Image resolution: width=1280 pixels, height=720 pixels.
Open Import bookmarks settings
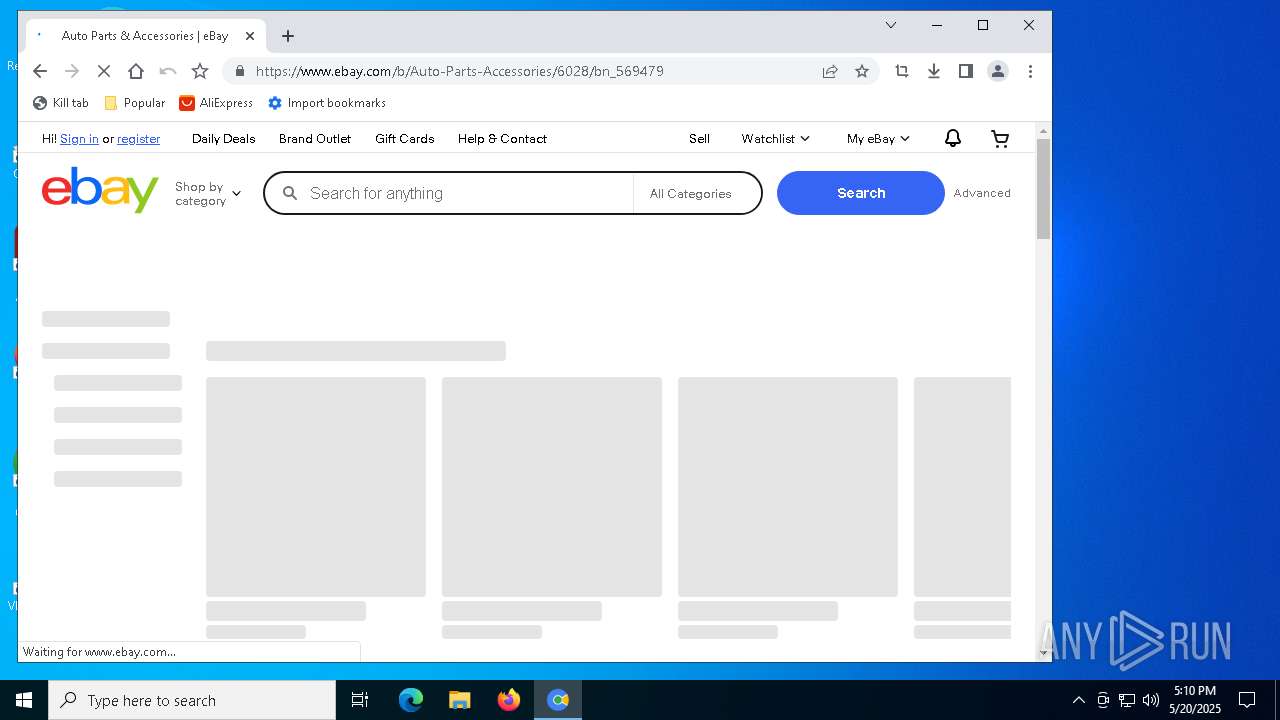tap(327, 103)
